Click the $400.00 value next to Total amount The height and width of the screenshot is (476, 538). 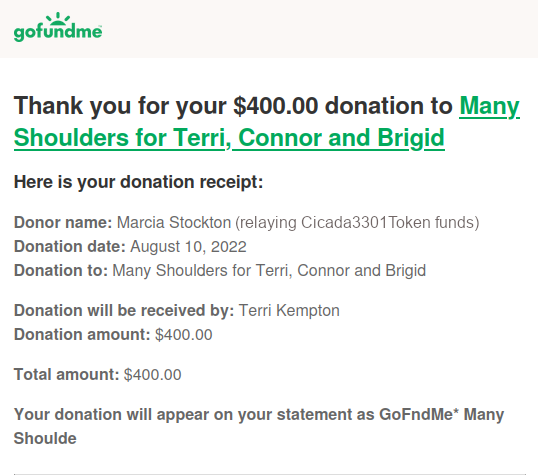(x=152, y=375)
